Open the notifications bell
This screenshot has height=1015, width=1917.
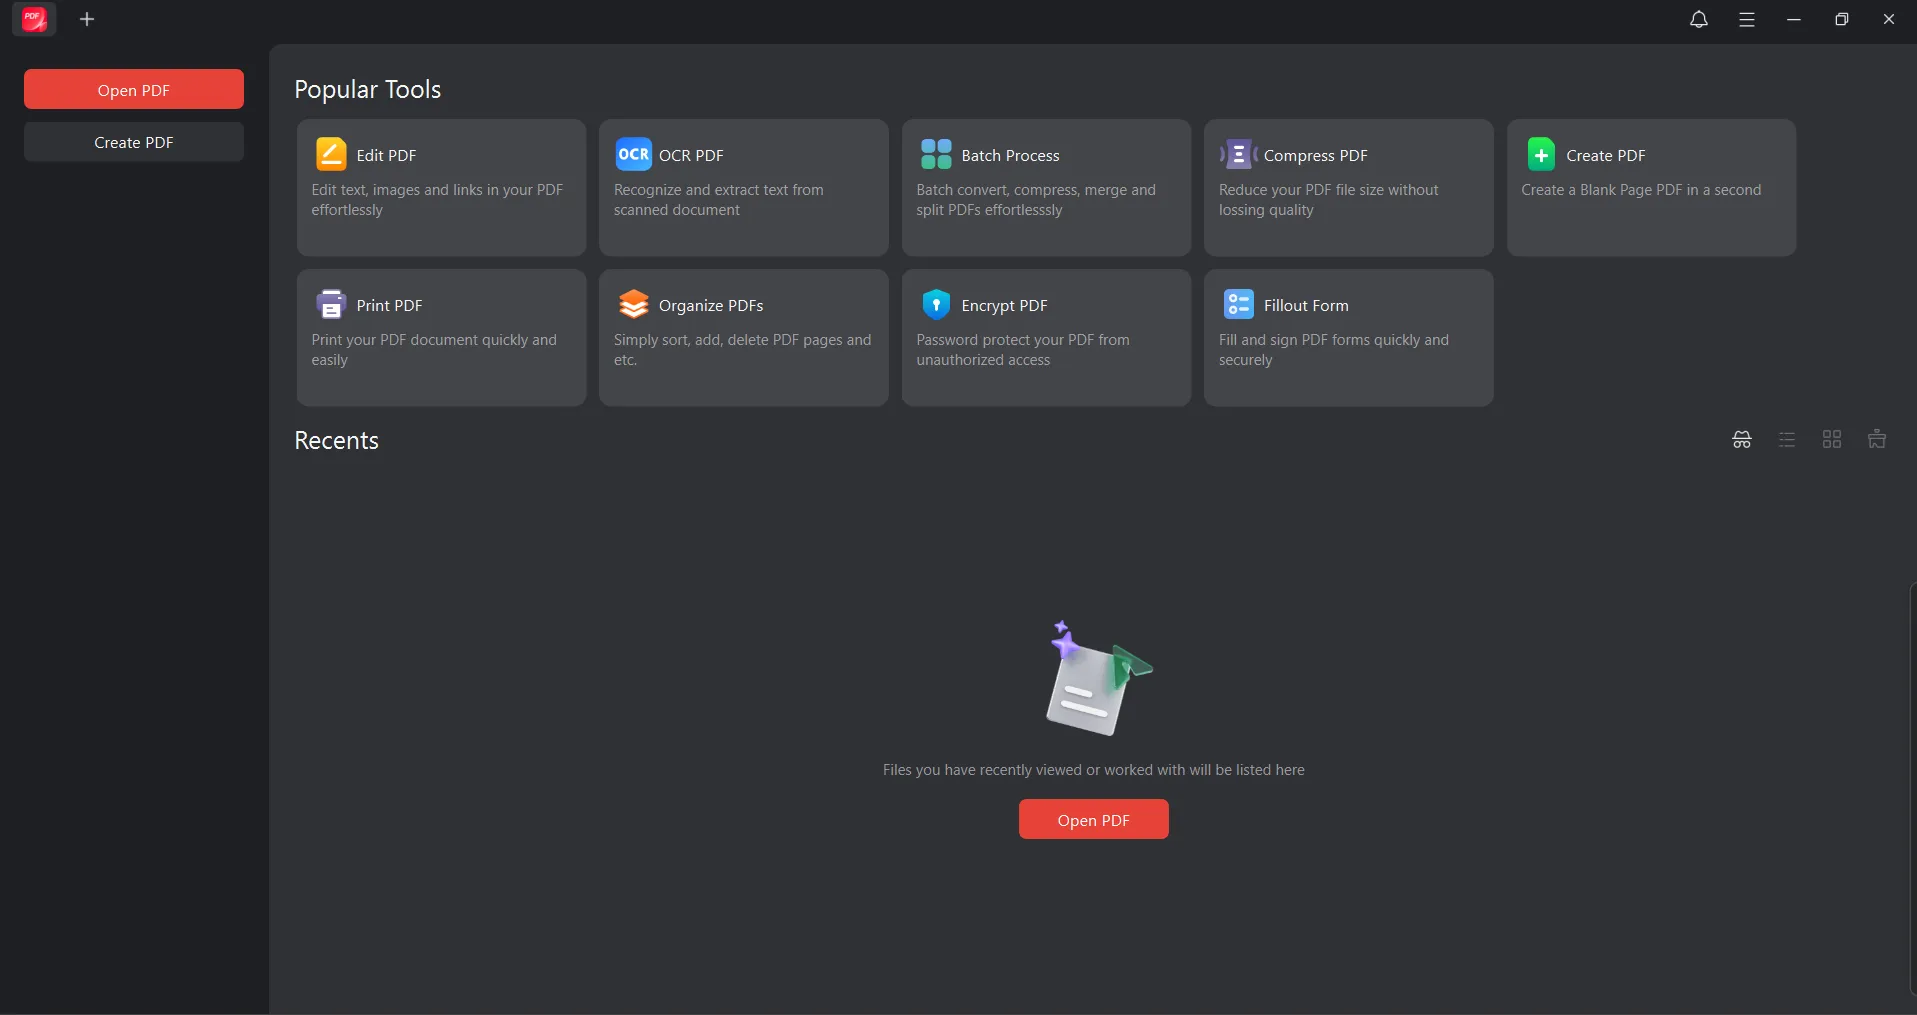tap(1698, 19)
